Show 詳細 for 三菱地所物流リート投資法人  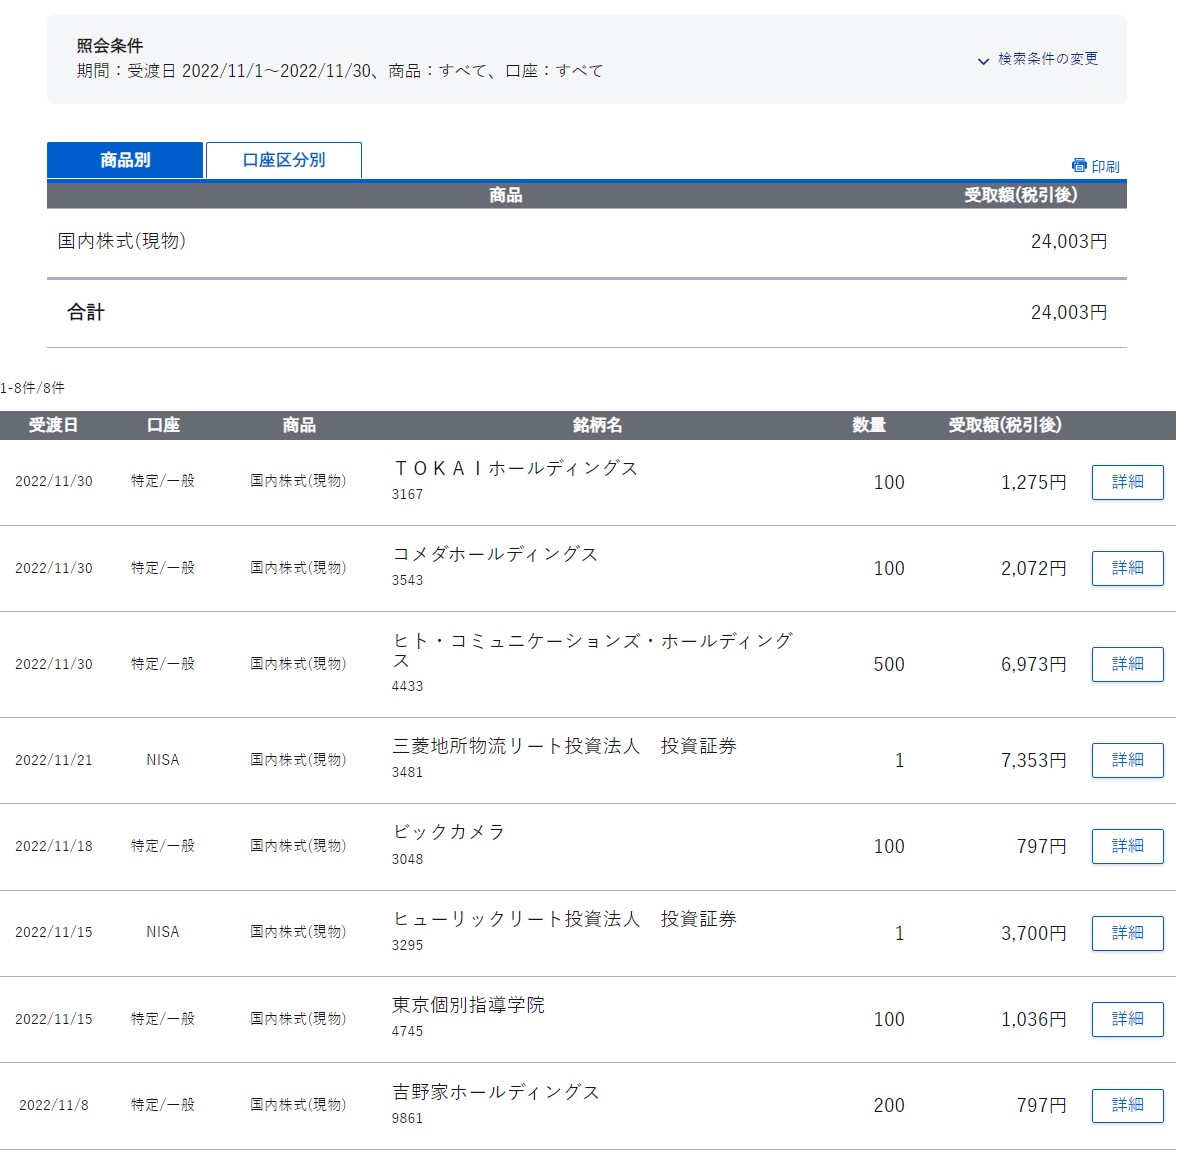(1127, 760)
